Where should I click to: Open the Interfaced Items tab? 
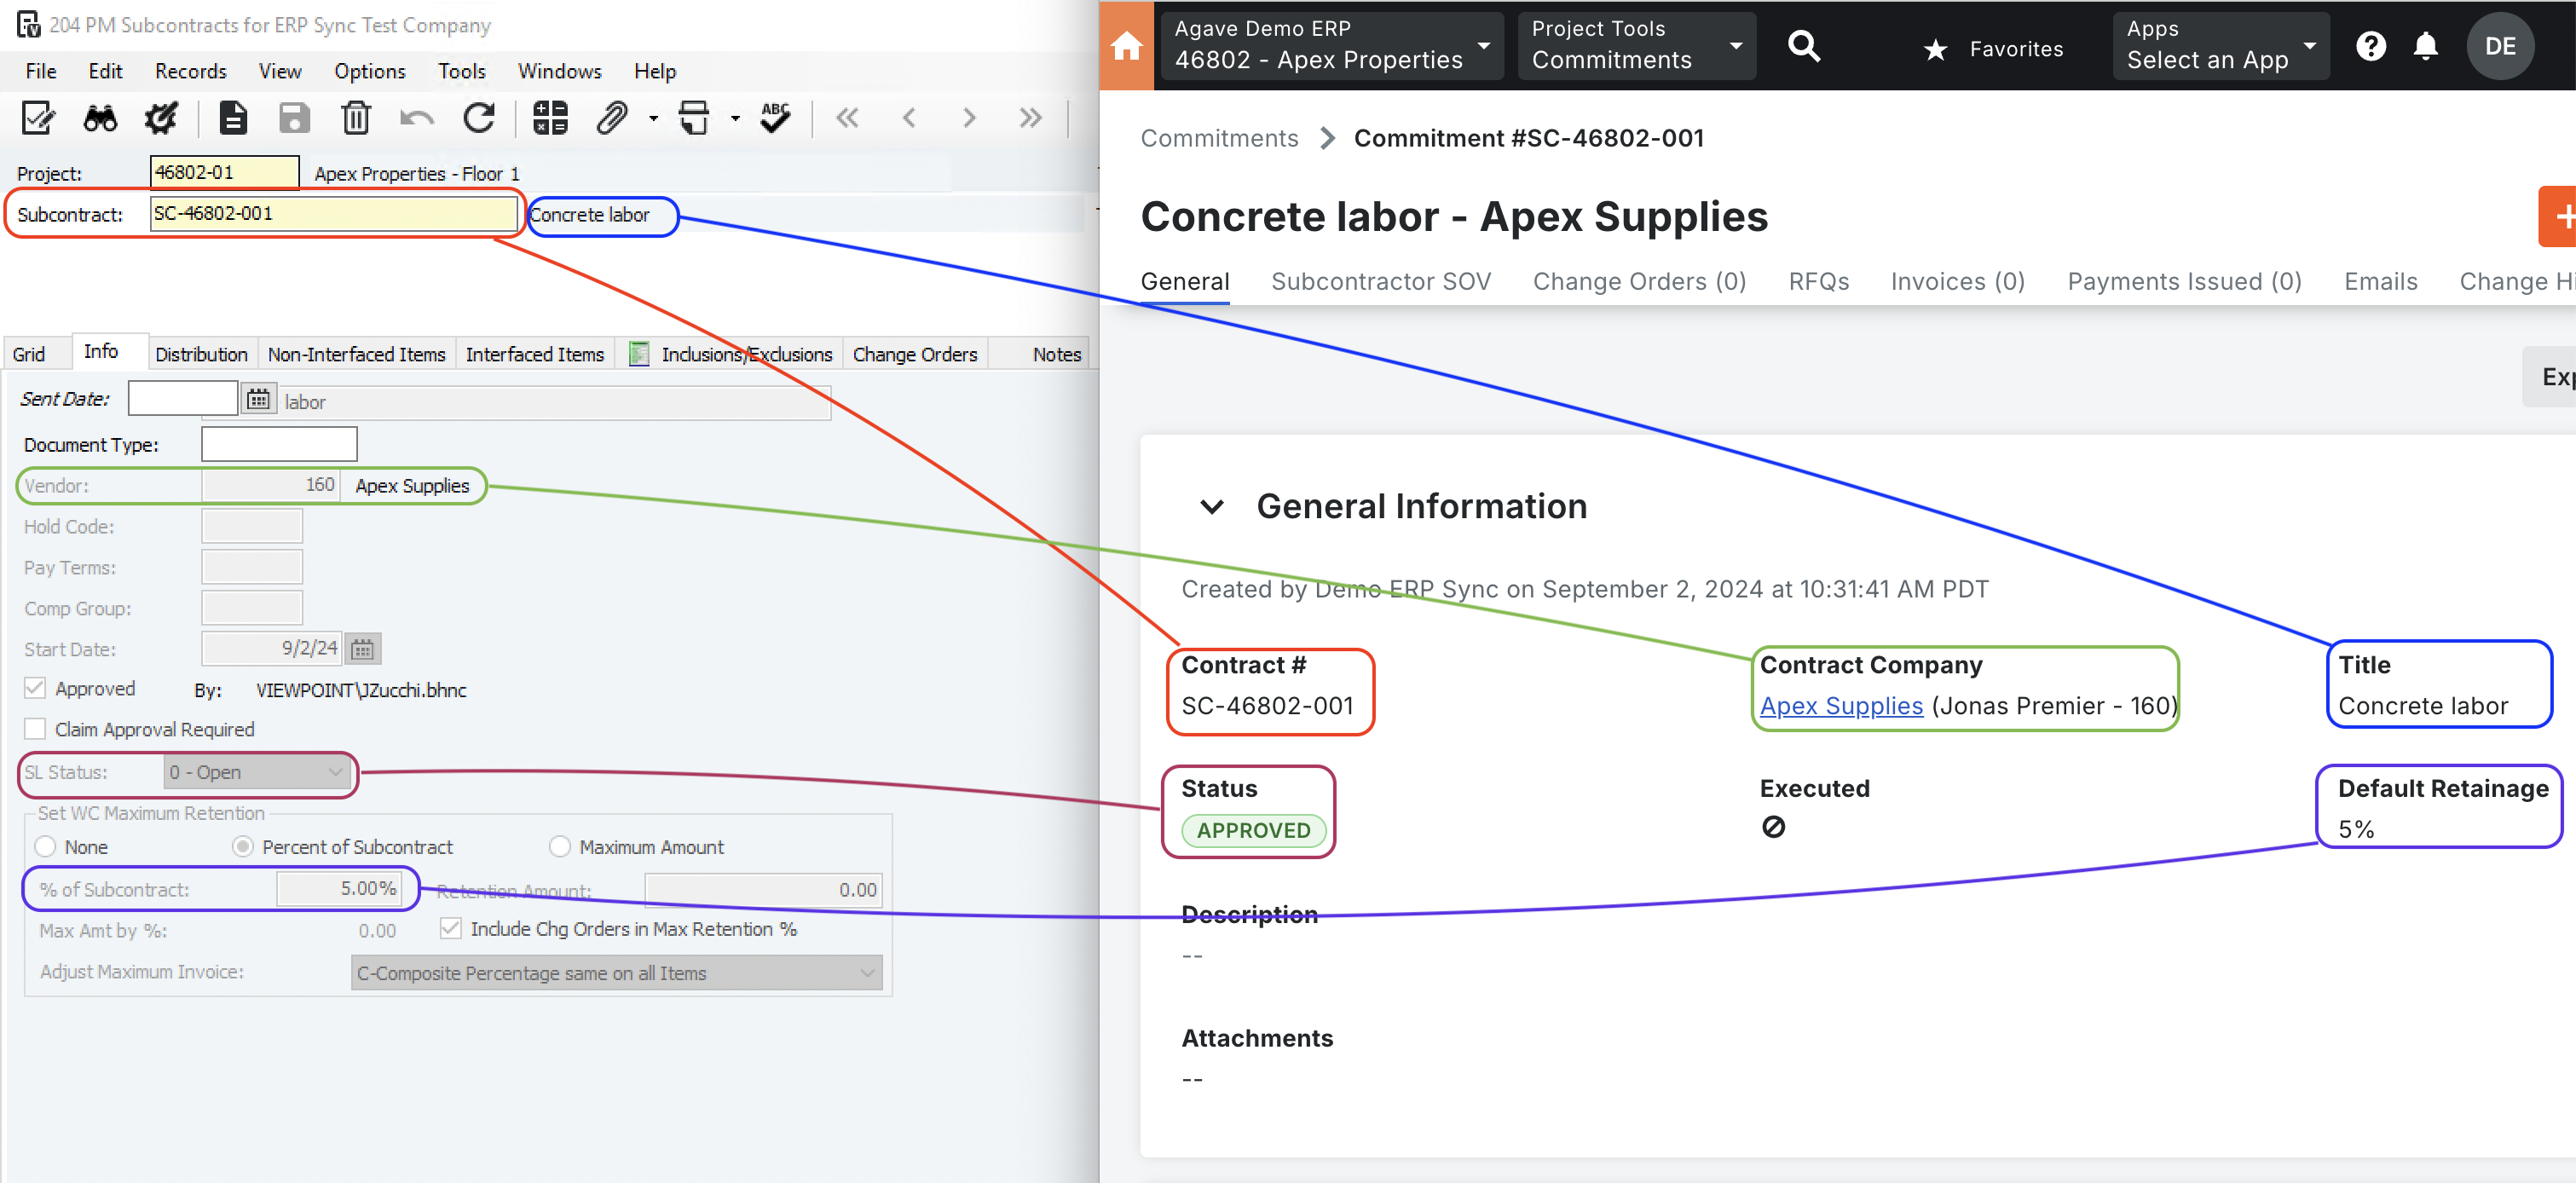point(535,354)
